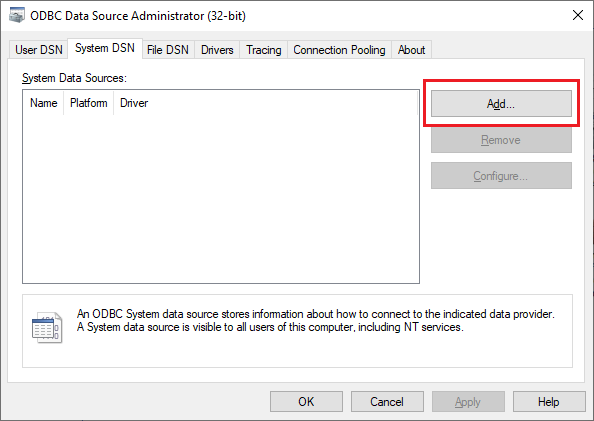Sort by the Driver column header
This screenshot has height=421, width=594.
(134, 103)
